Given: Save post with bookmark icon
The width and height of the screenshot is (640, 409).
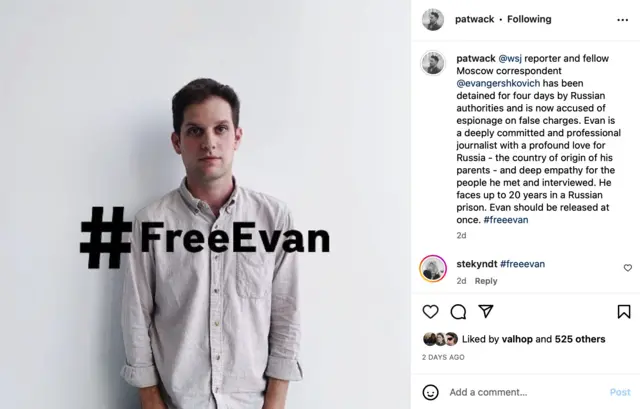Looking at the screenshot, I should 624,312.
